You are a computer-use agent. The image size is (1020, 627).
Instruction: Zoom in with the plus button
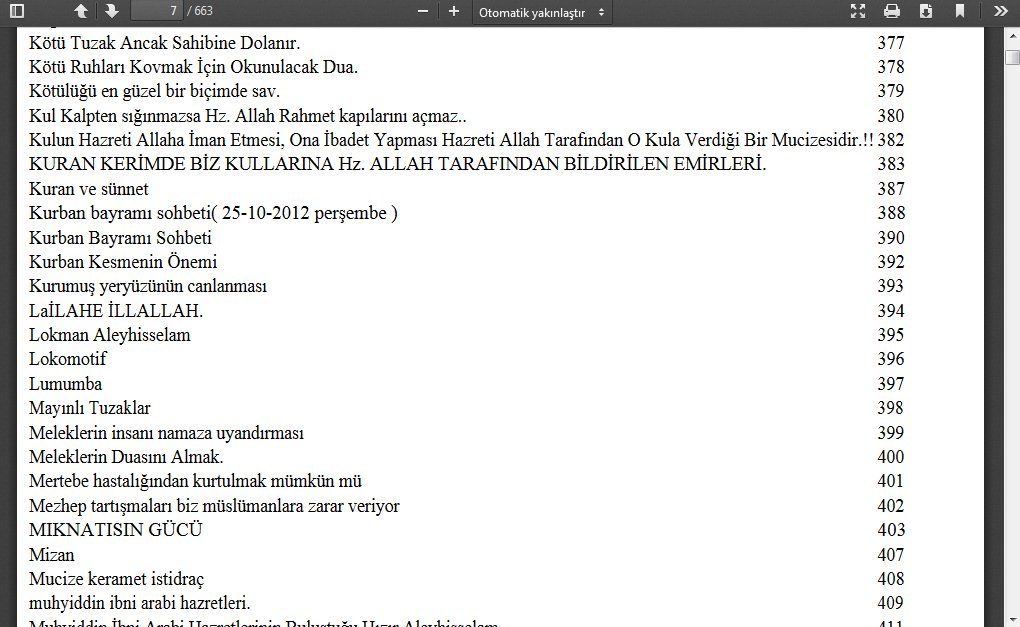tap(454, 11)
